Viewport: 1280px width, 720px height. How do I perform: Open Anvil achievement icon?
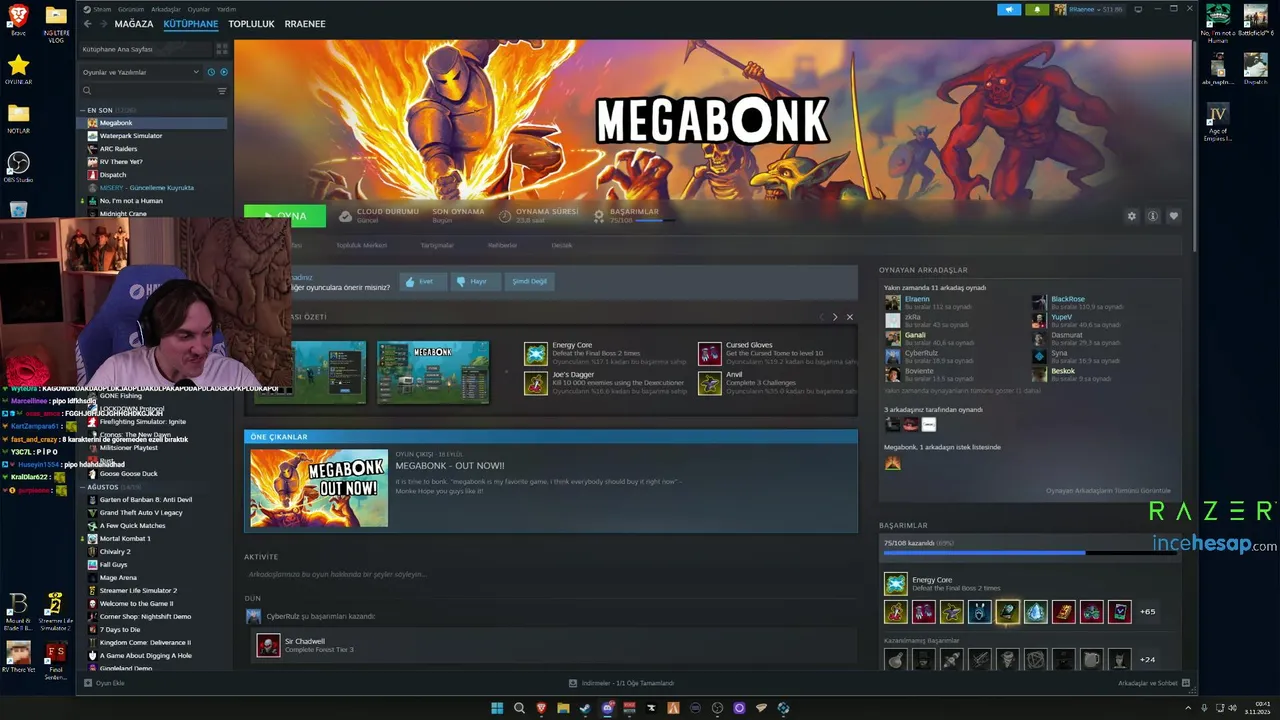710,383
